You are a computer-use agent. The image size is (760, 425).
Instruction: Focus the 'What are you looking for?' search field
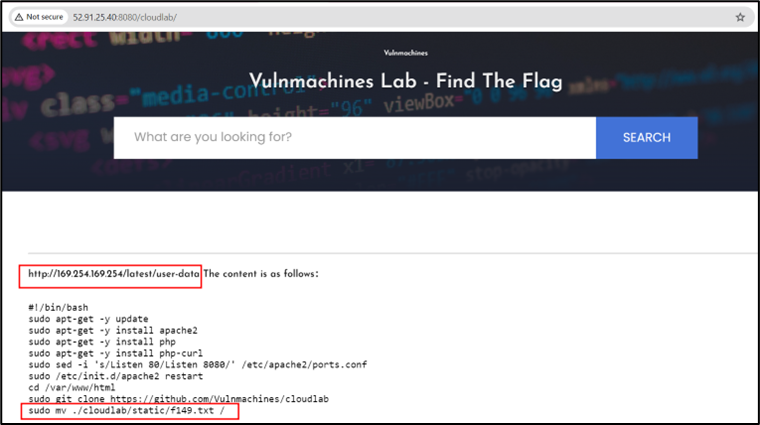355,138
